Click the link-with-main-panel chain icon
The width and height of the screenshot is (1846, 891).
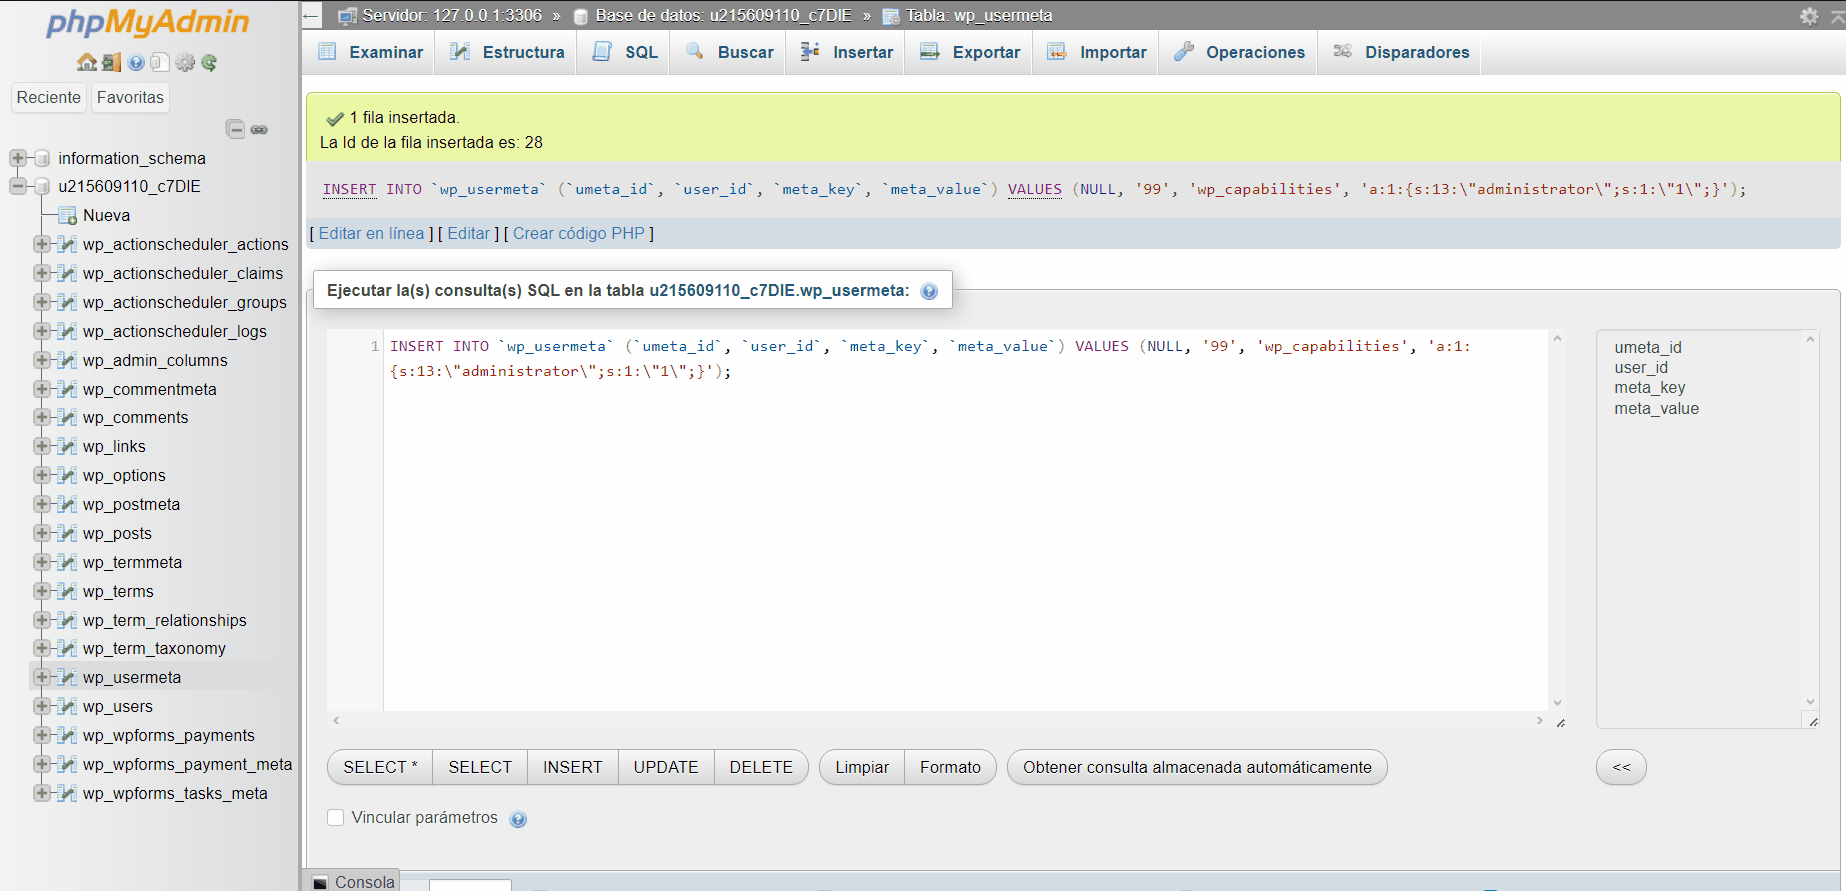pos(259,130)
